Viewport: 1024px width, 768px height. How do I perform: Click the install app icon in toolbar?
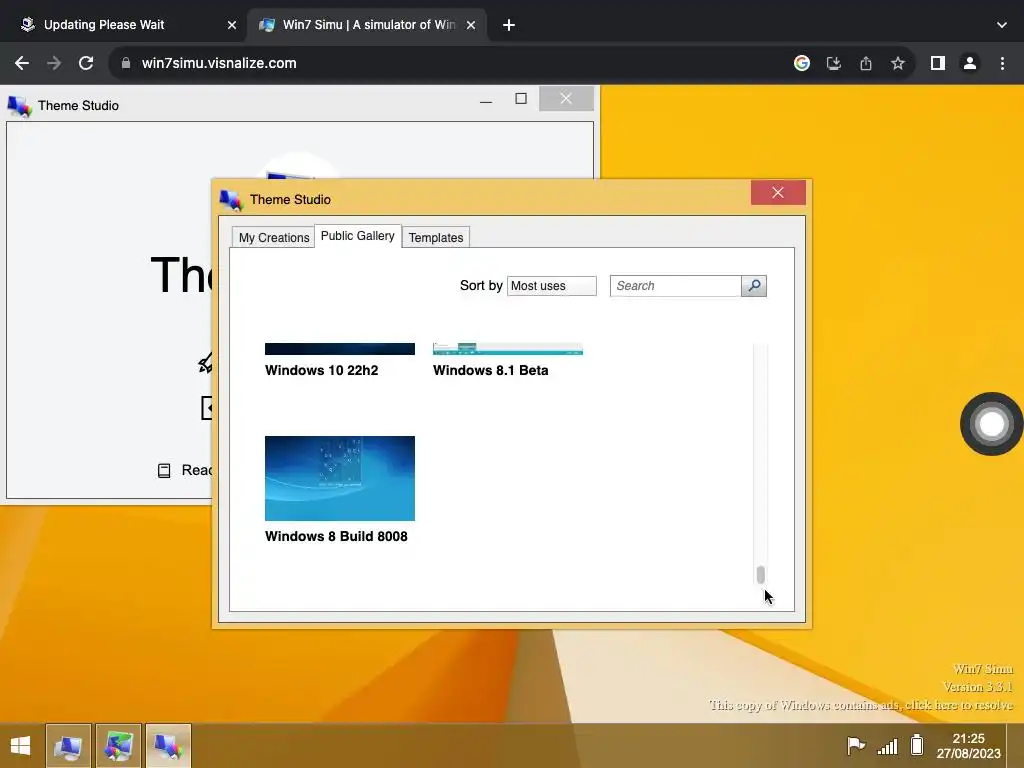click(x=834, y=63)
